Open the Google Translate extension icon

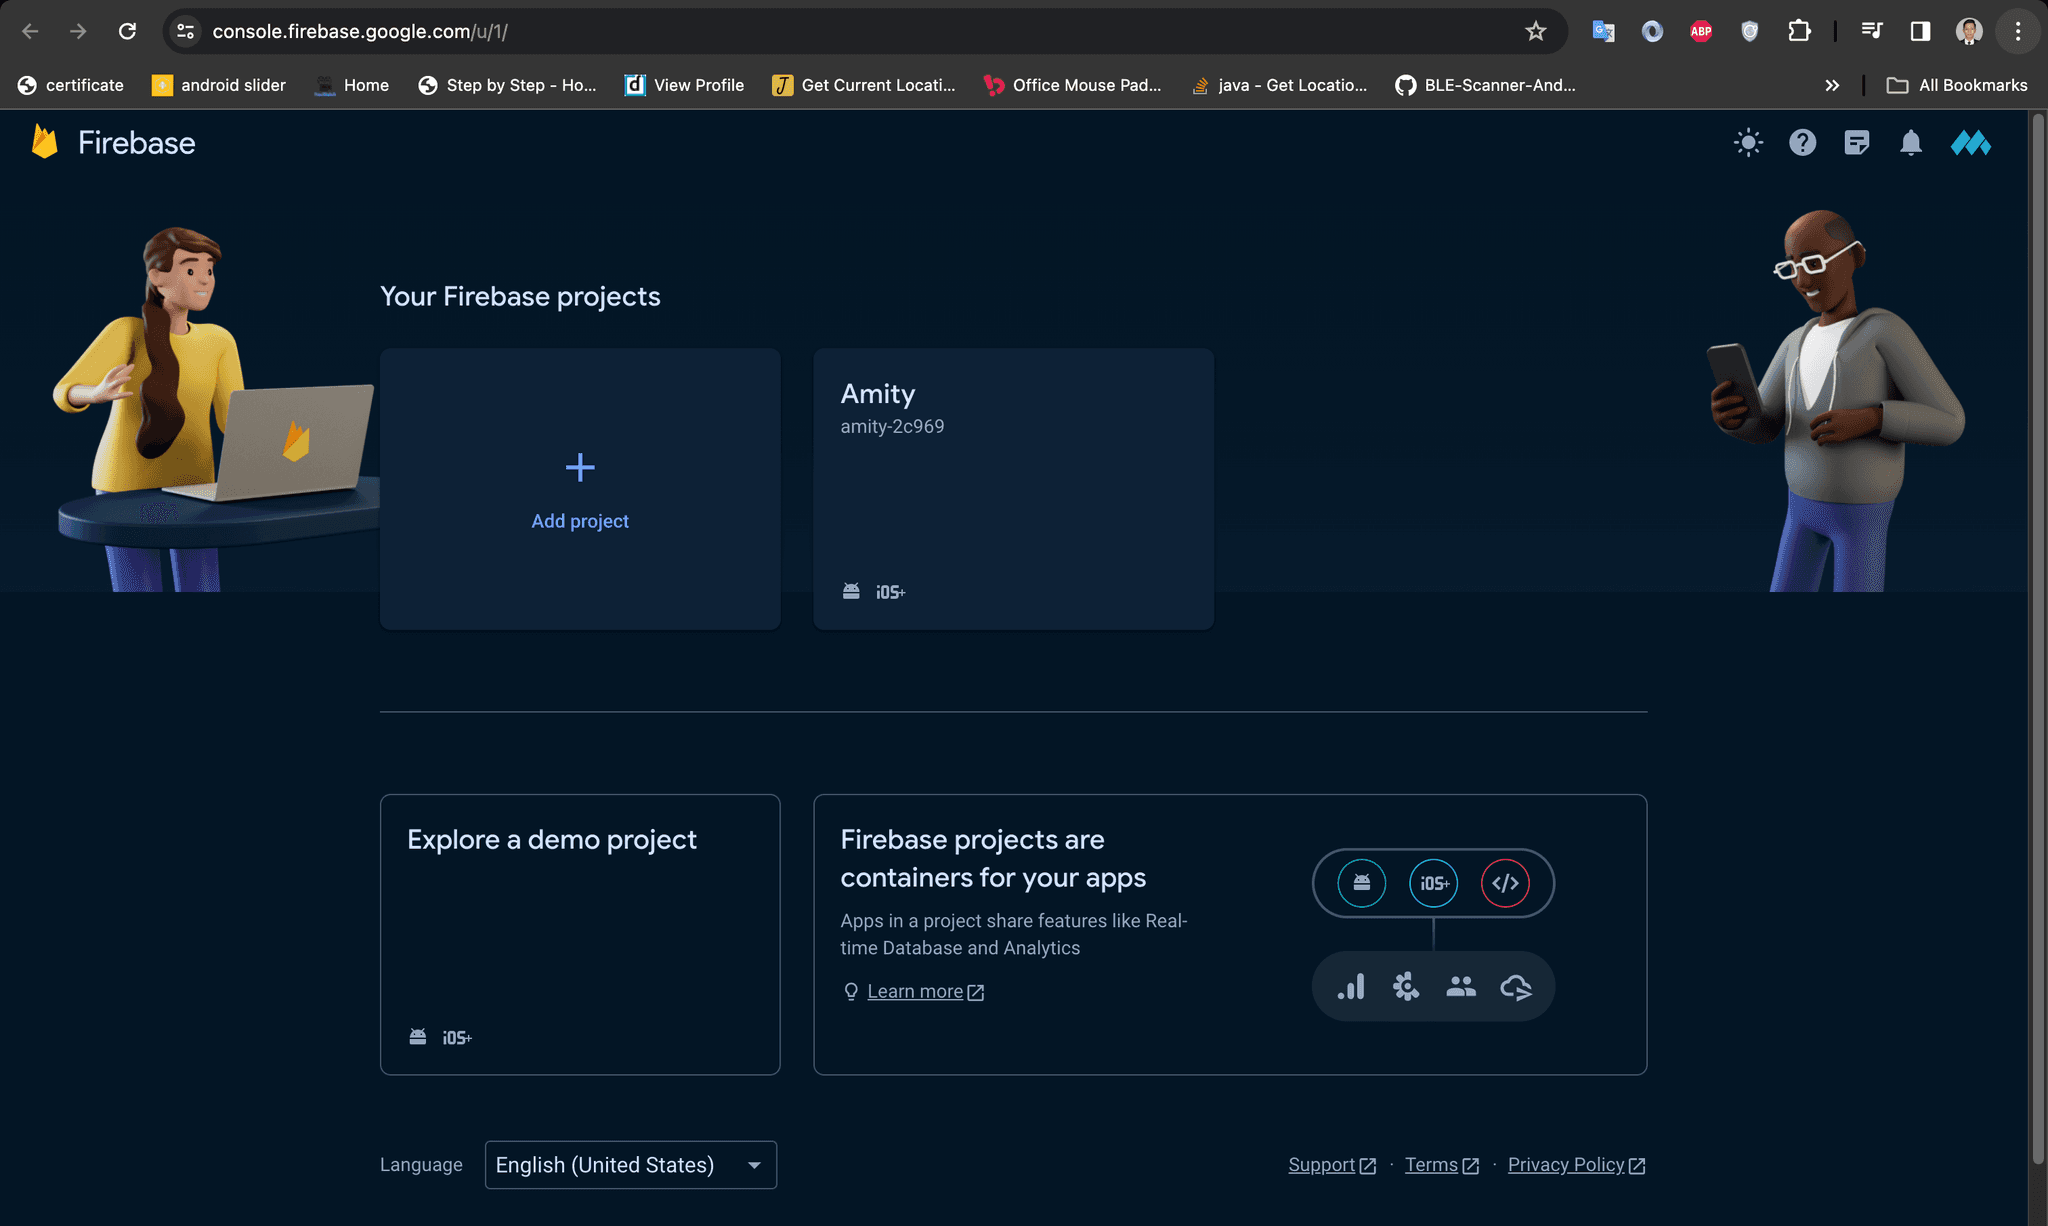coord(1603,31)
